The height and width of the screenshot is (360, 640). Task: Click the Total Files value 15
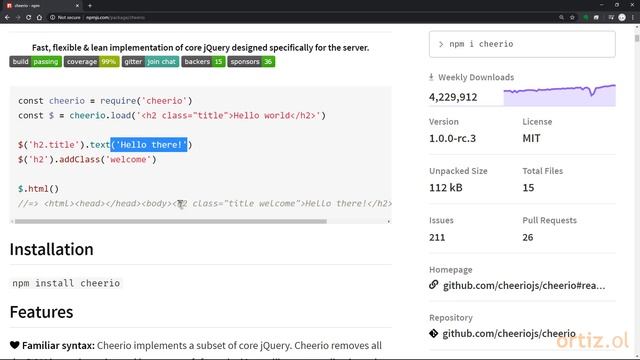[x=528, y=188]
